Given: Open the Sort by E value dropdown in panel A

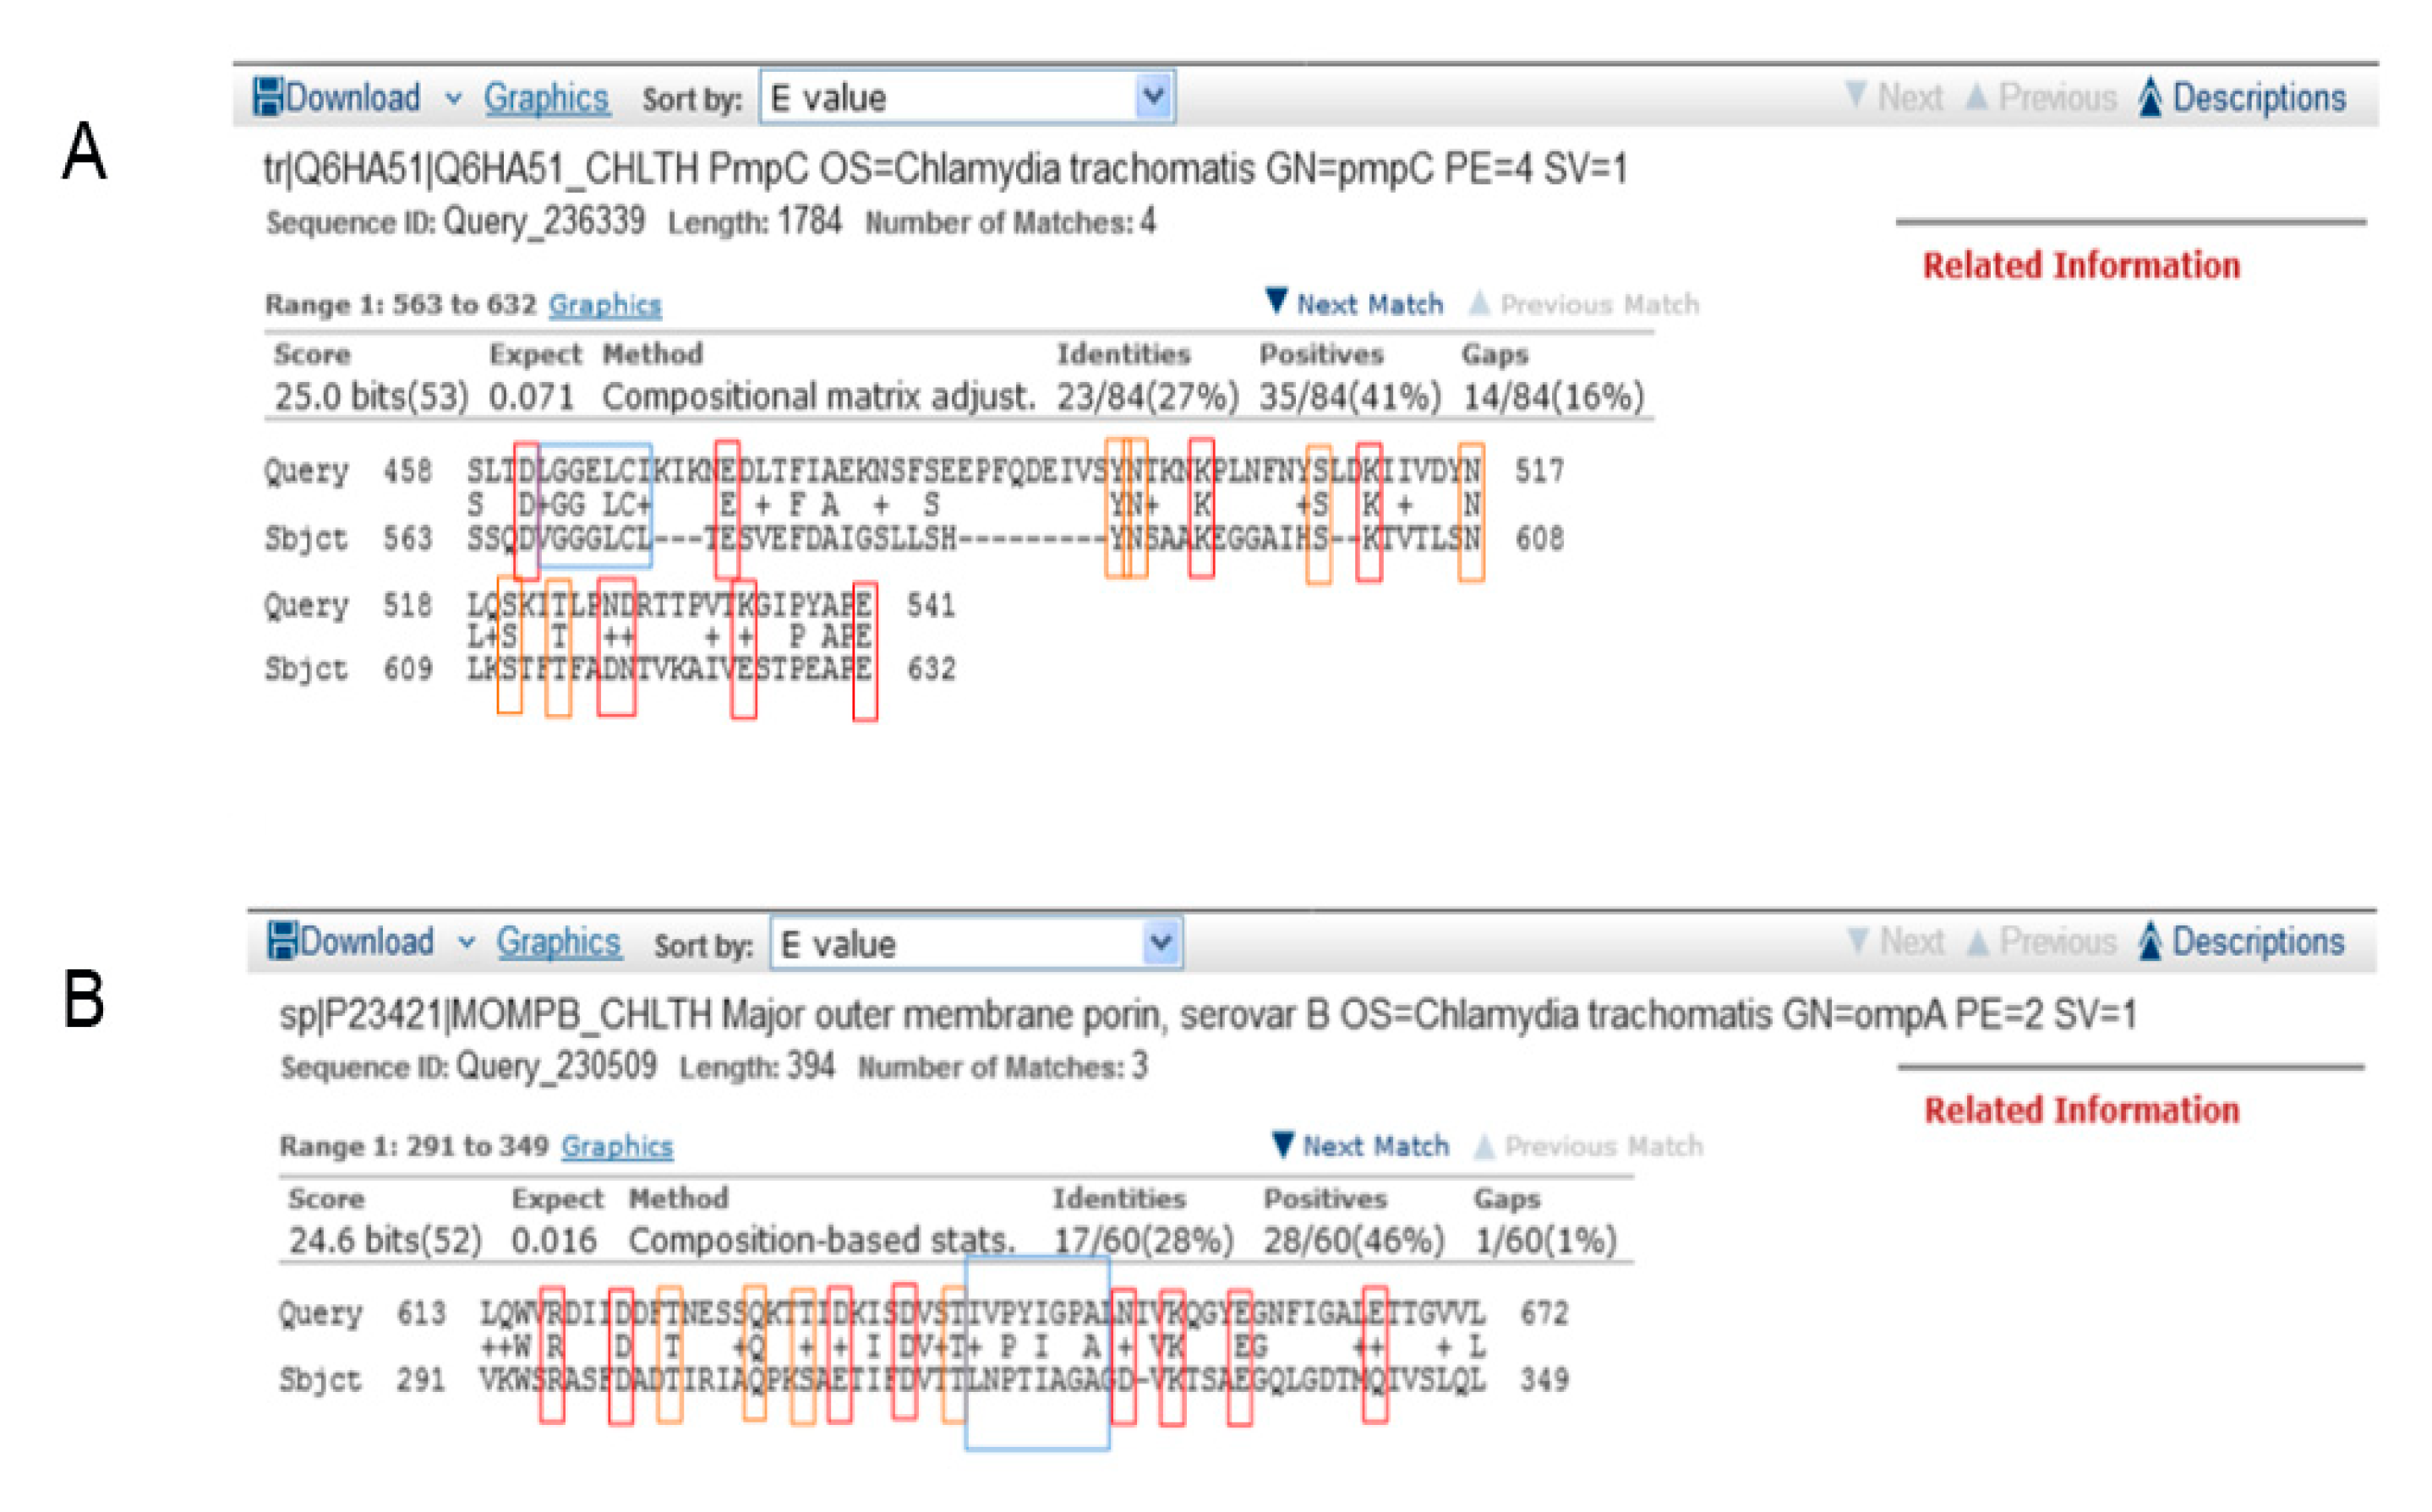Looking at the screenshot, I should click(x=1153, y=97).
